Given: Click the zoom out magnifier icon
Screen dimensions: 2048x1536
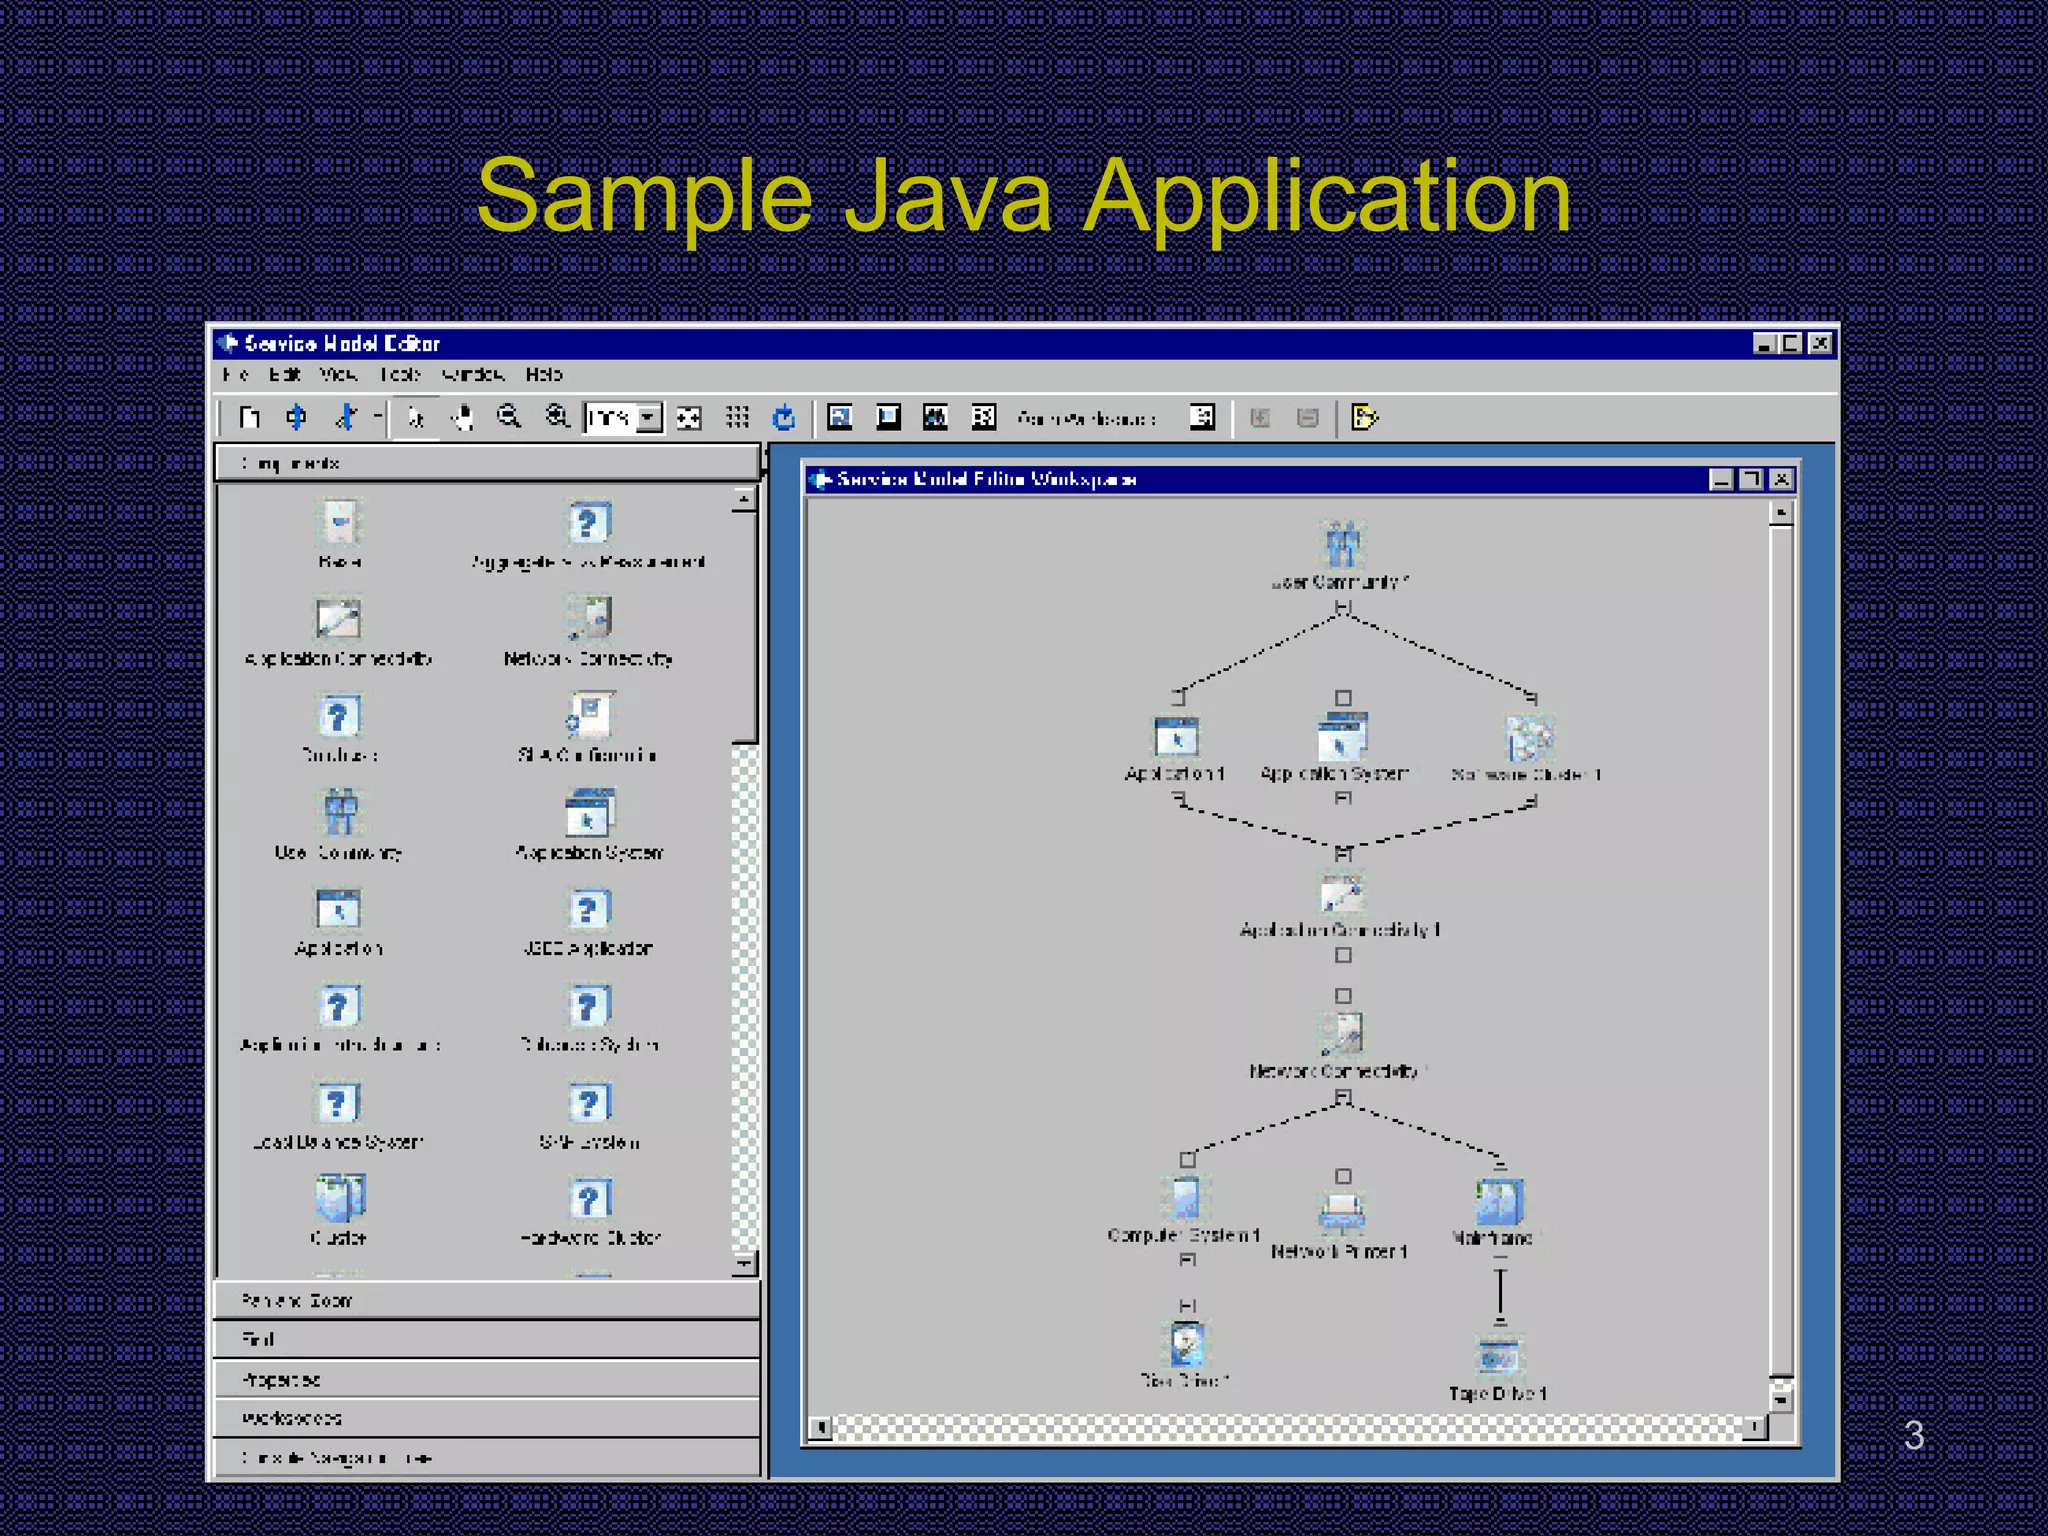Looking at the screenshot, I should click(509, 417).
